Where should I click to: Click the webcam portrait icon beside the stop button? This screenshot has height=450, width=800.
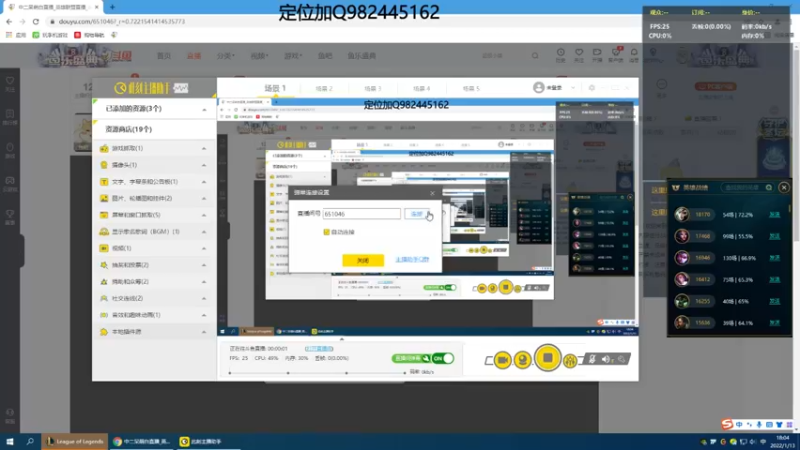point(522,360)
